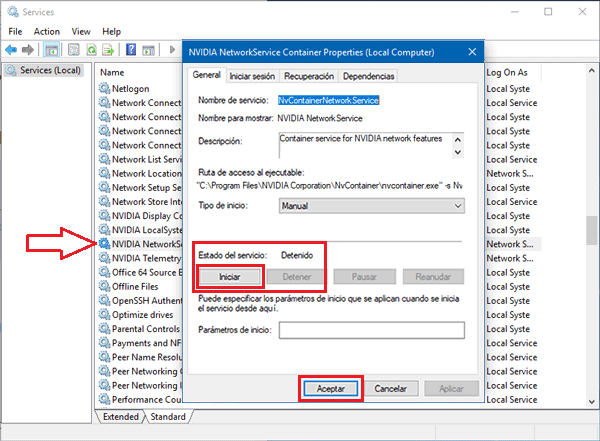Switch to the Standard view tab
600x441 pixels.
coord(168,416)
